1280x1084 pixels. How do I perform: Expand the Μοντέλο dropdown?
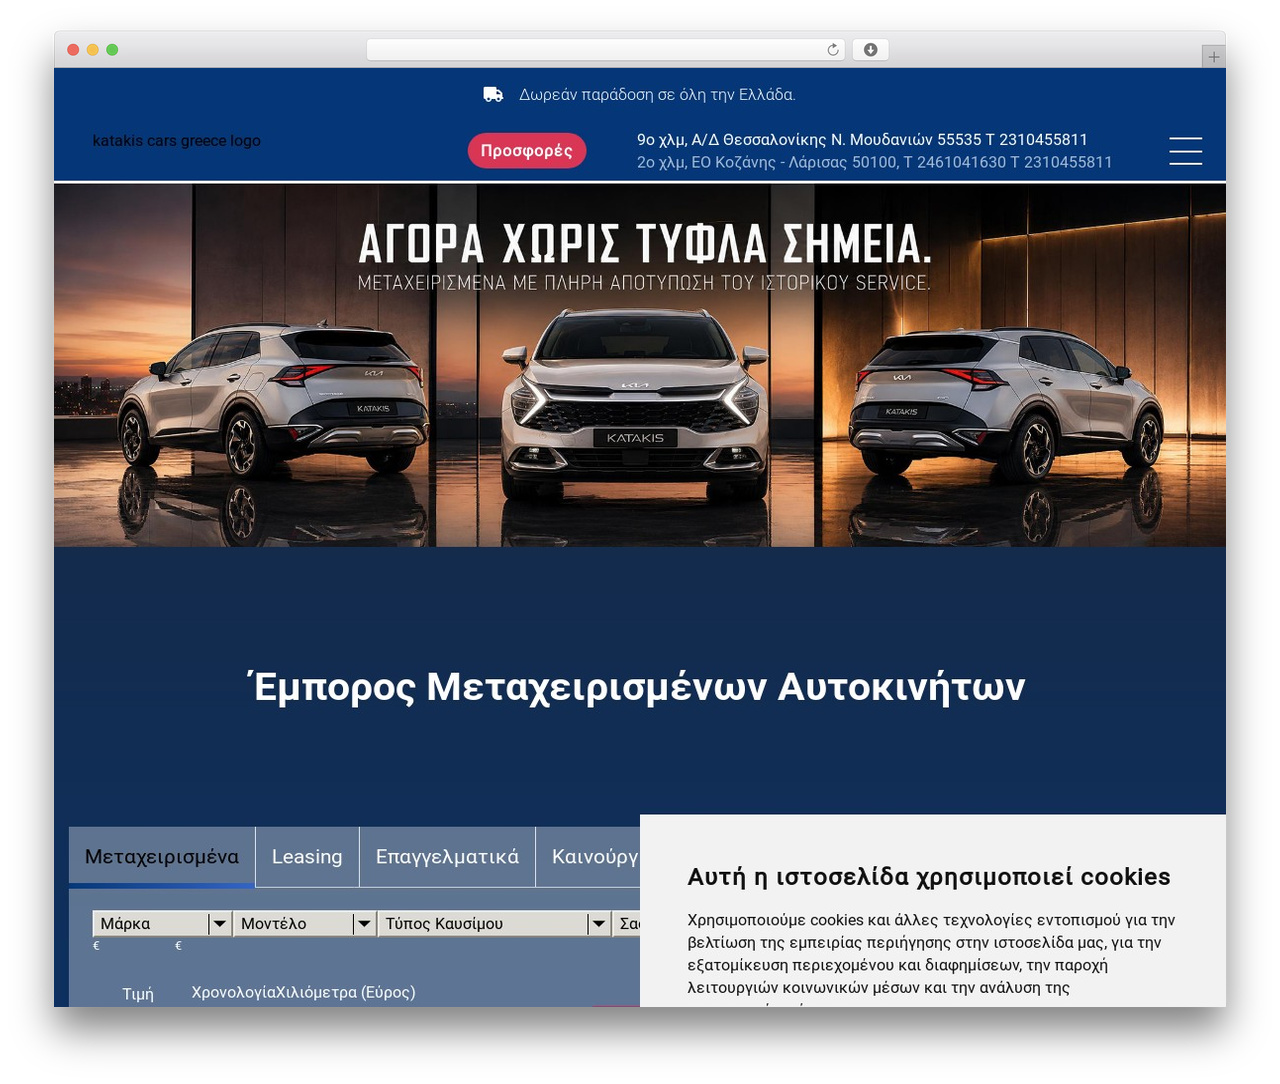coord(305,923)
